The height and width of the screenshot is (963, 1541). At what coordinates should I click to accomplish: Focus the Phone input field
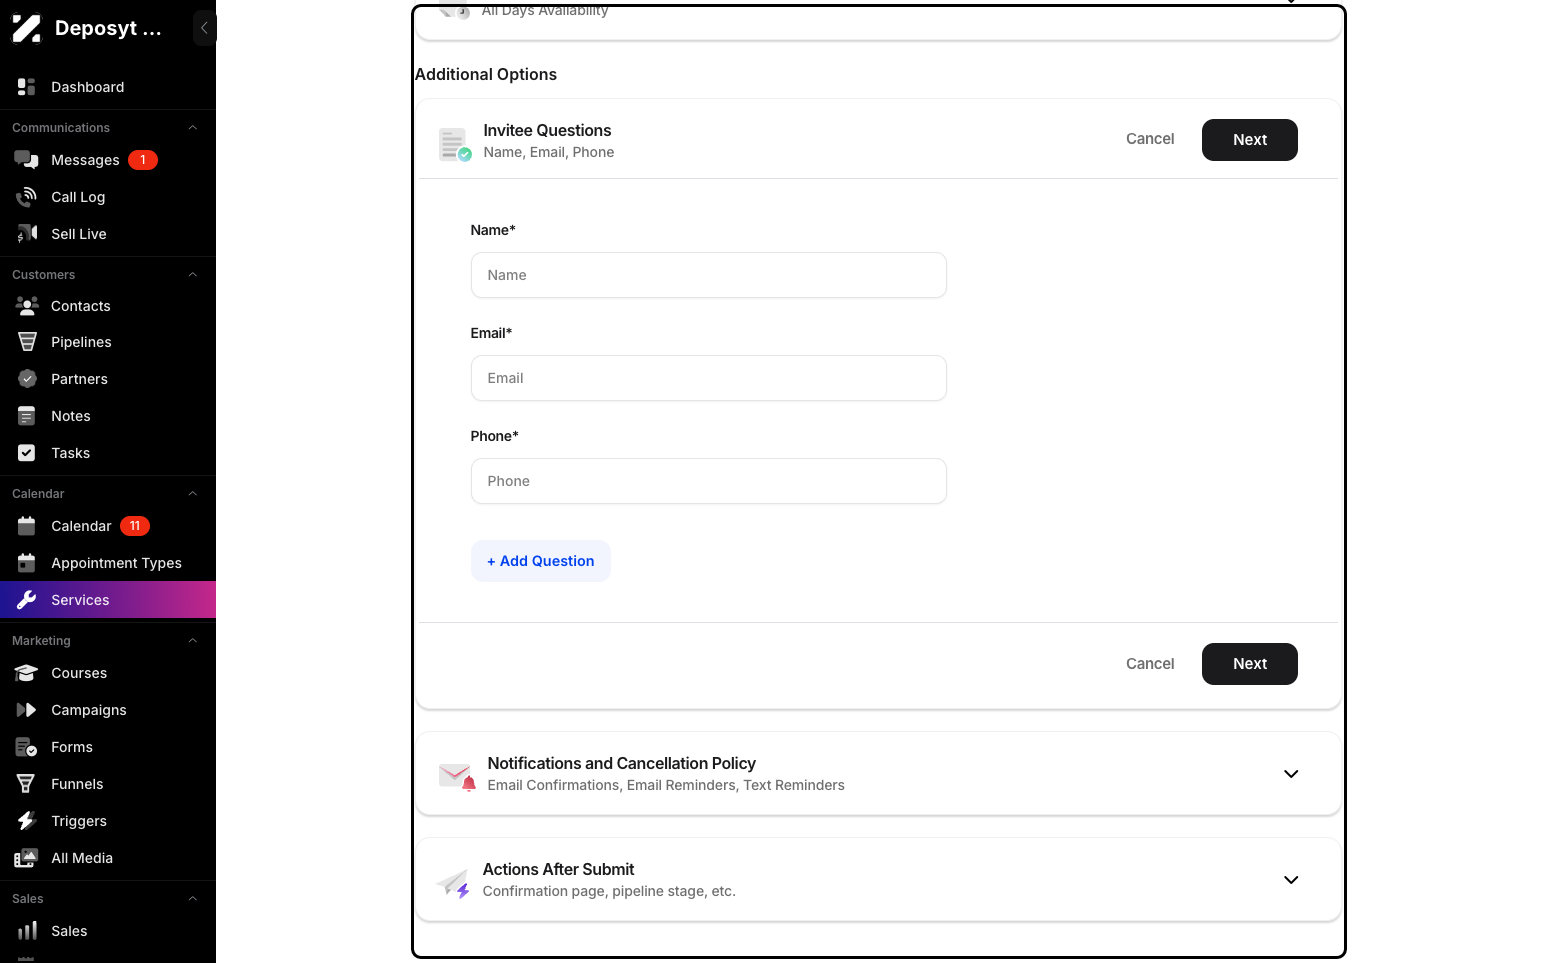[x=708, y=481]
